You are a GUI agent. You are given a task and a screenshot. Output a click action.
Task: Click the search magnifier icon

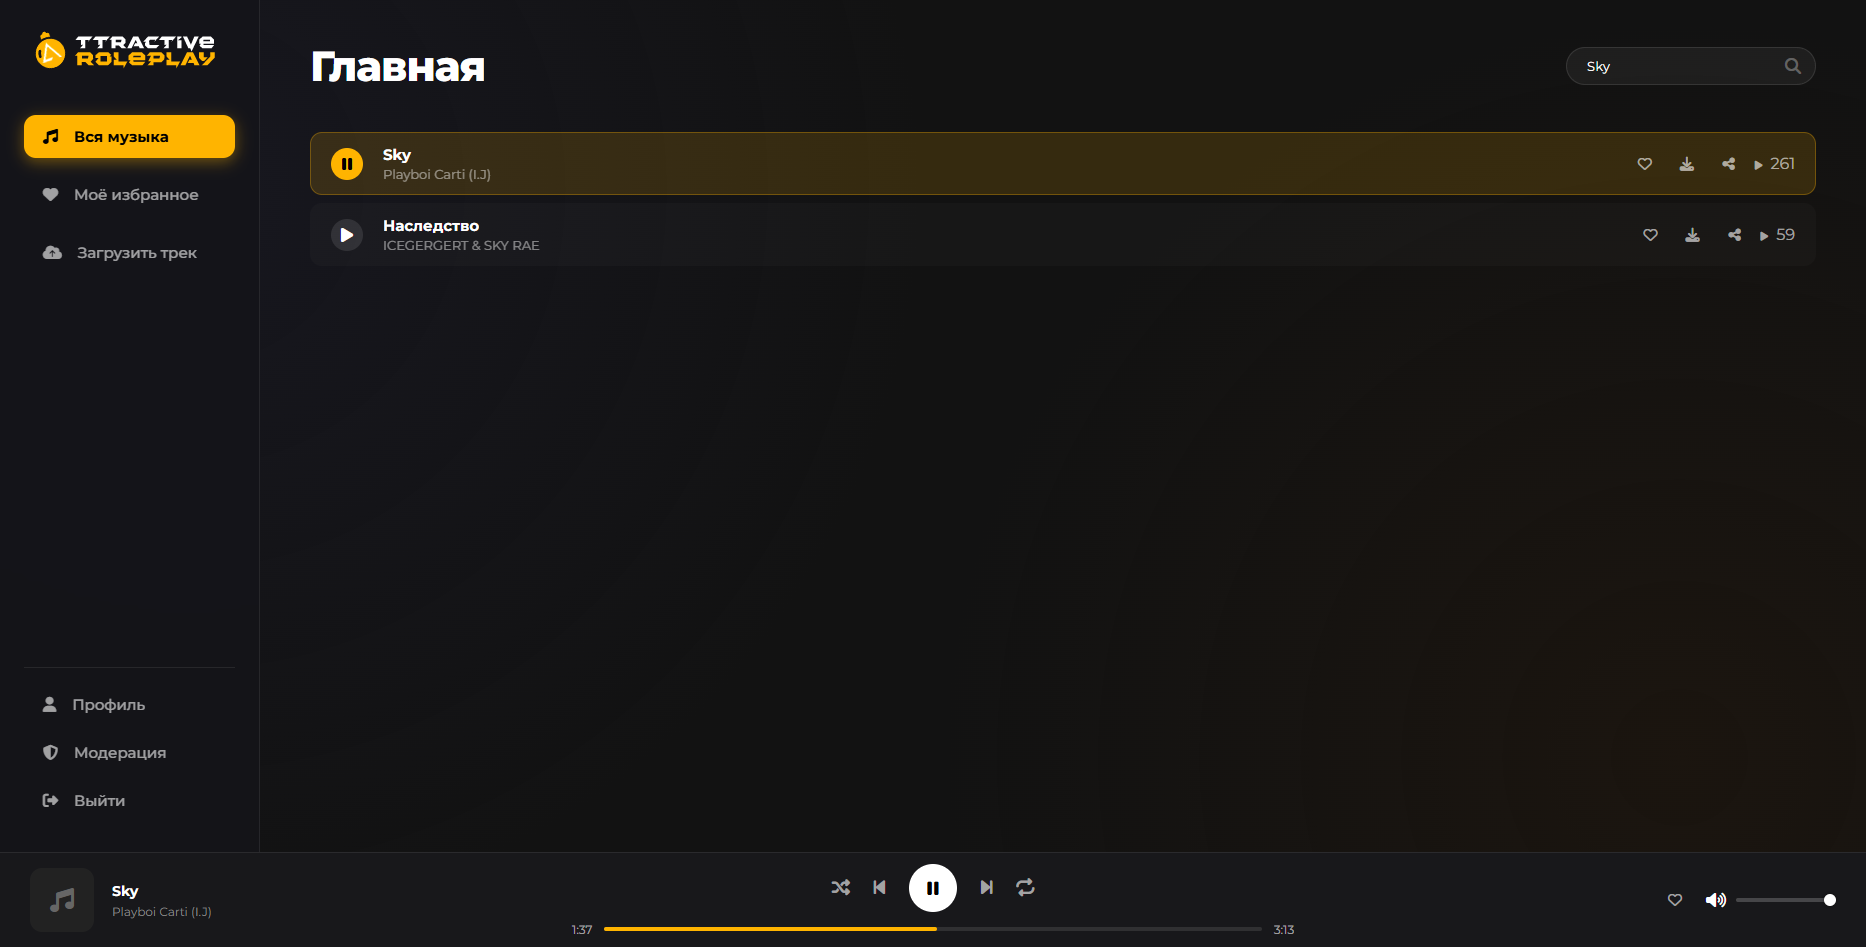coord(1793,66)
